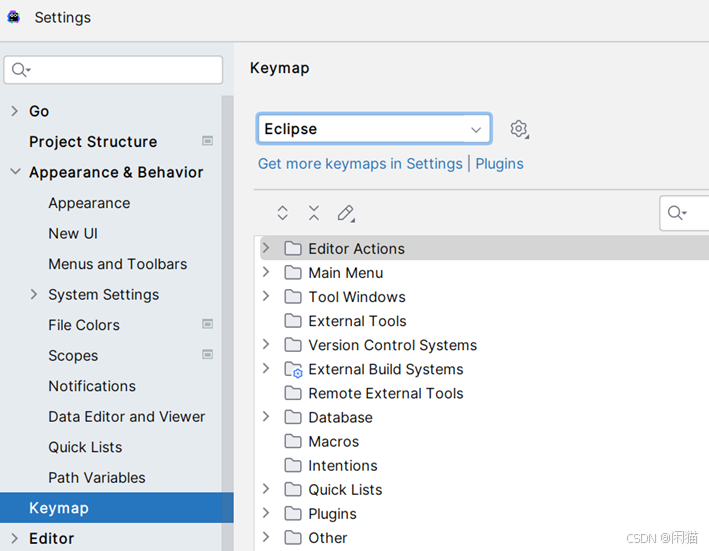Viewport: 709px width, 551px height.
Task: Click the Project Structure project-level marker icon
Action: (x=207, y=141)
